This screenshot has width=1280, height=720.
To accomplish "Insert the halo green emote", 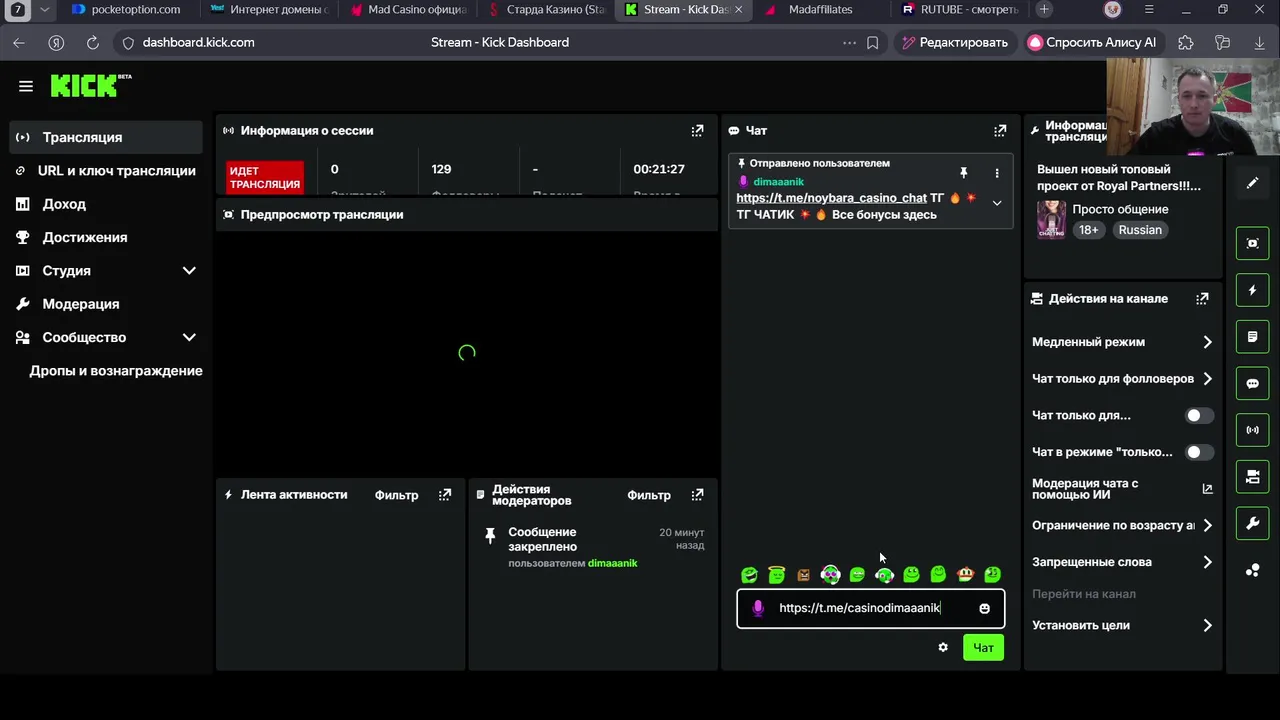I will coord(776,574).
